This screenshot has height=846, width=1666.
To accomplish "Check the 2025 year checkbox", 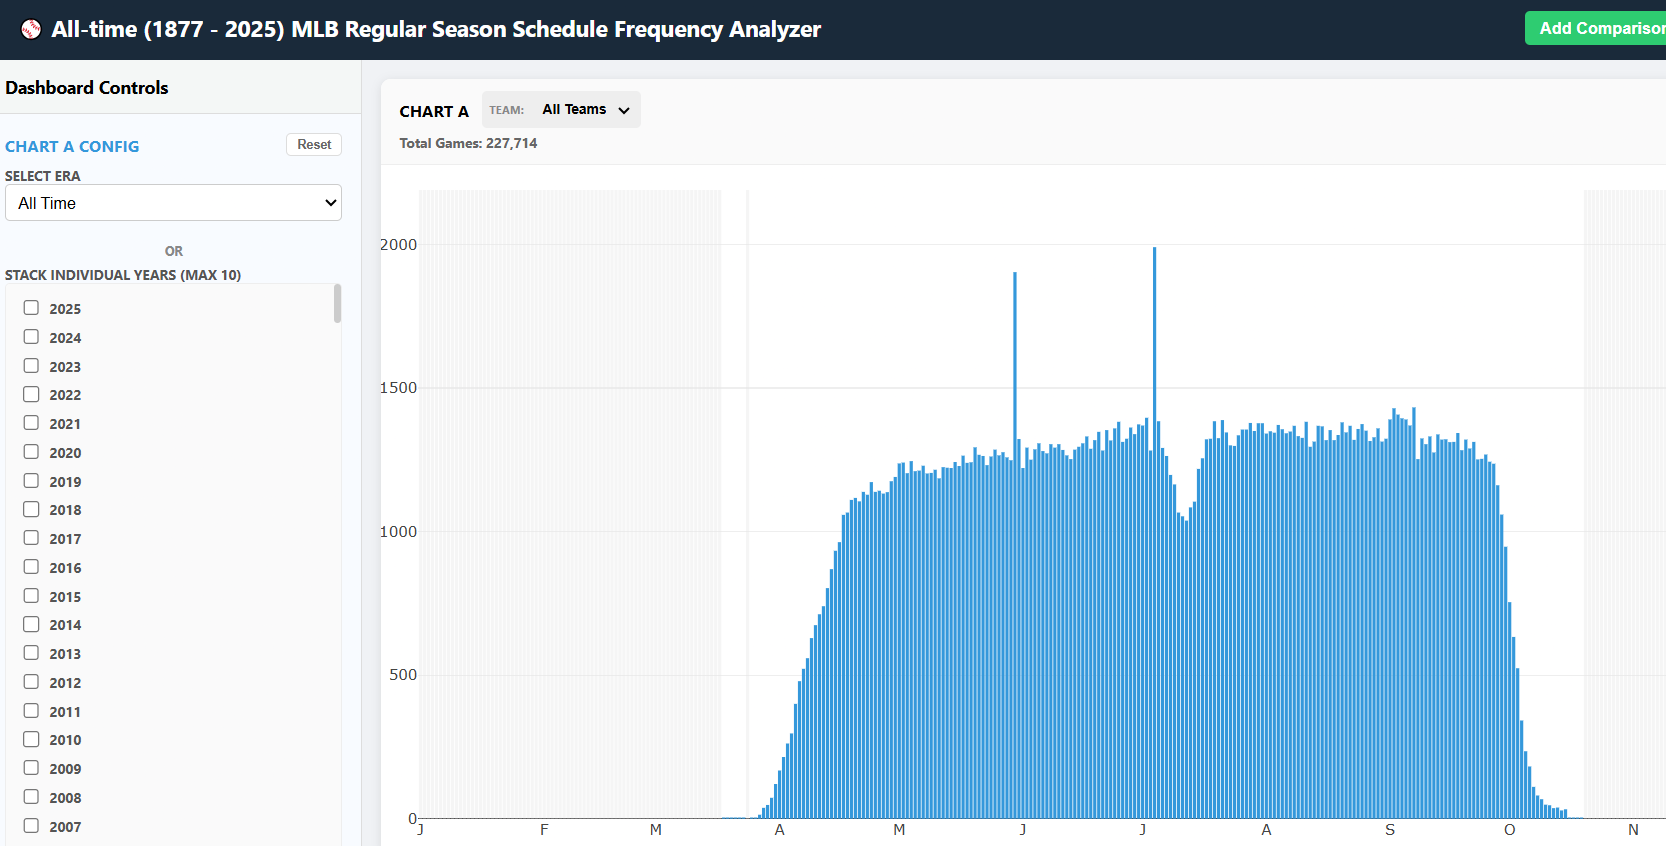I will 32,308.
